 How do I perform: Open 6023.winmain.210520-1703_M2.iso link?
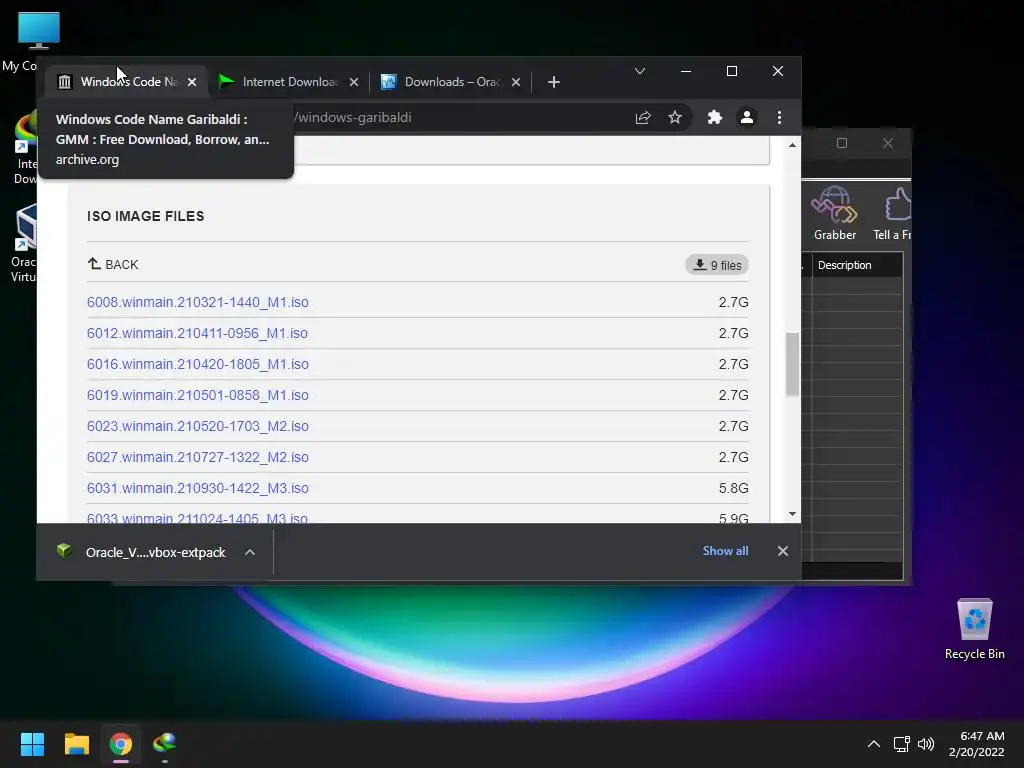pos(198,426)
